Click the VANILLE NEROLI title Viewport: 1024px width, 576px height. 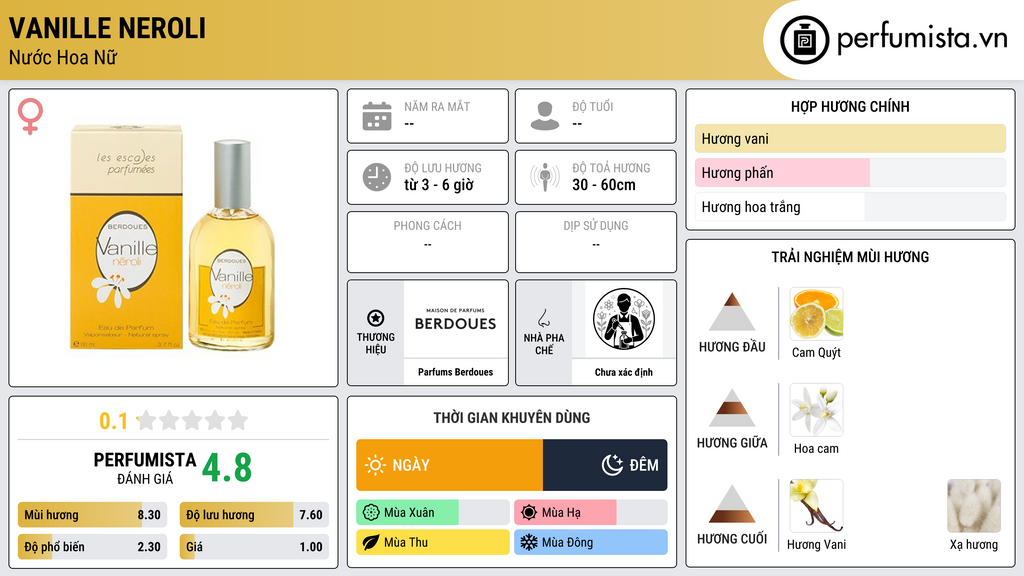tap(107, 28)
